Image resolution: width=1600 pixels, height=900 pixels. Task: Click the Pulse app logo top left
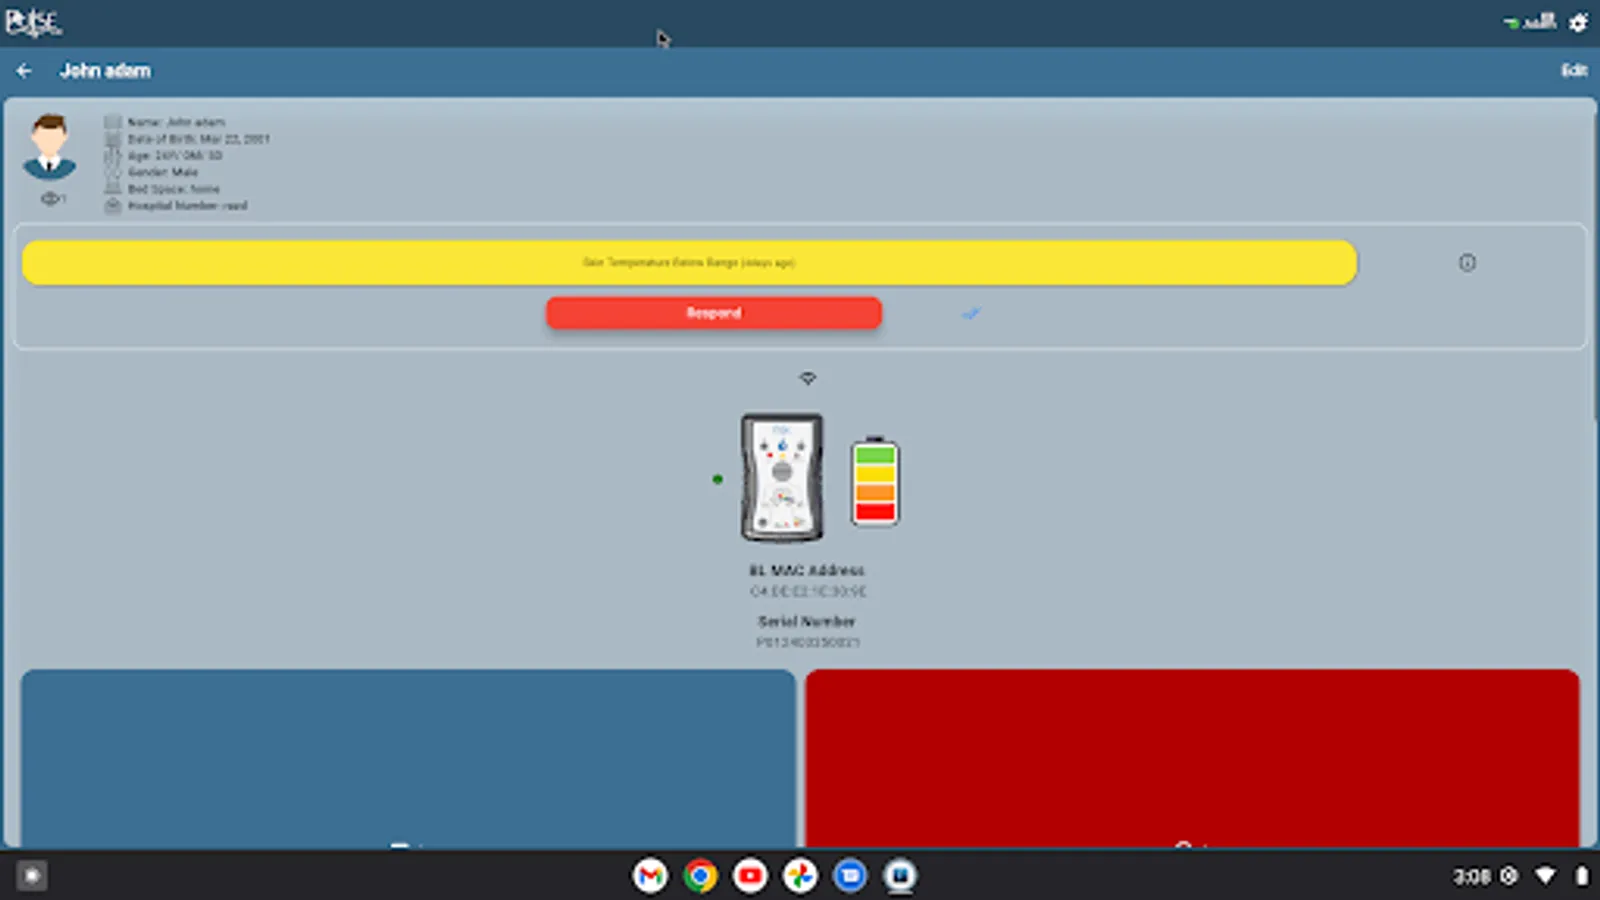pyautogui.click(x=35, y=21)
